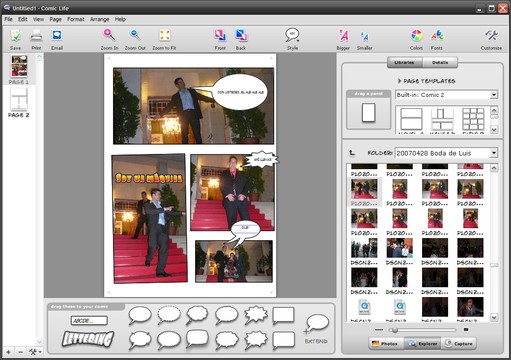
Task: Choose the top-row rectangular balloon
Action: pos(283,316)
